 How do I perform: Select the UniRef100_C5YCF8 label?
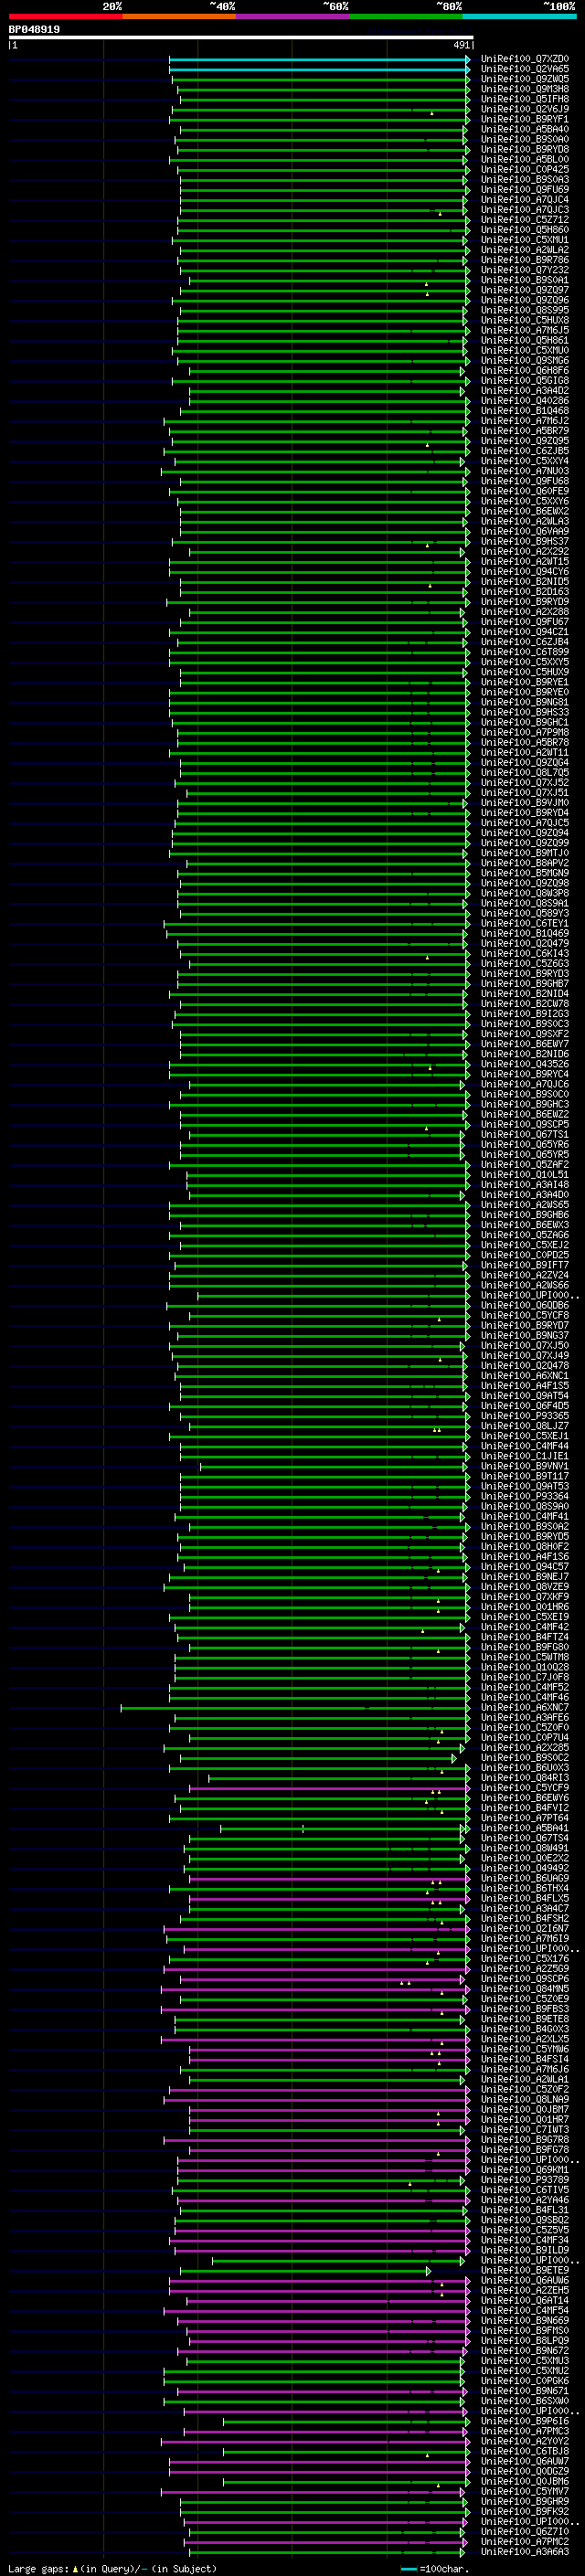click(x=525, y=1316)
